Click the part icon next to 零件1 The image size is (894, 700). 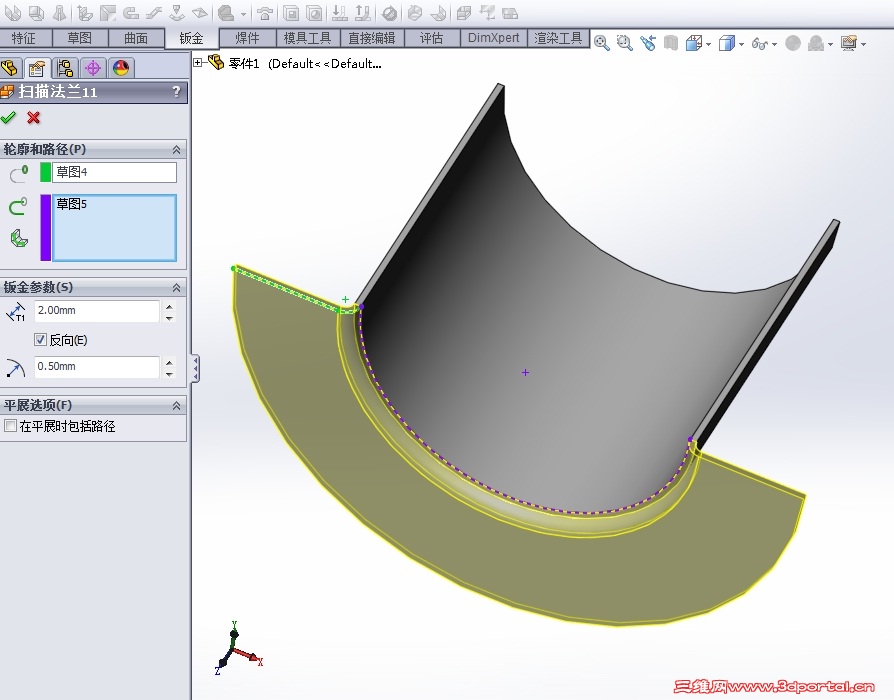pos(216,62)
